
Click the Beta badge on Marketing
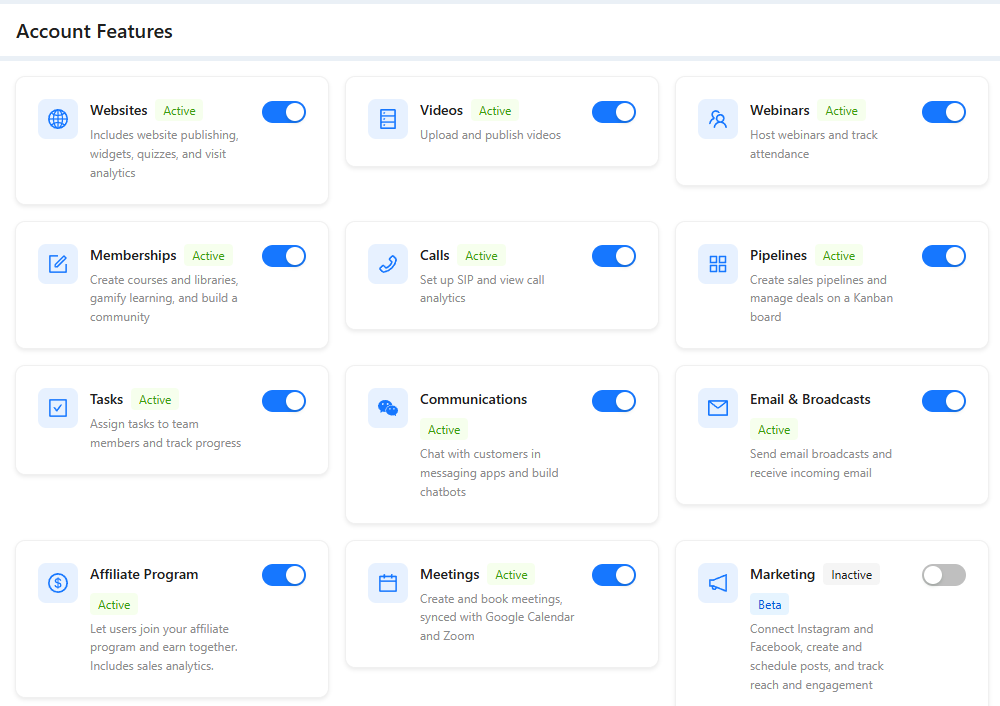coord(769,605)
